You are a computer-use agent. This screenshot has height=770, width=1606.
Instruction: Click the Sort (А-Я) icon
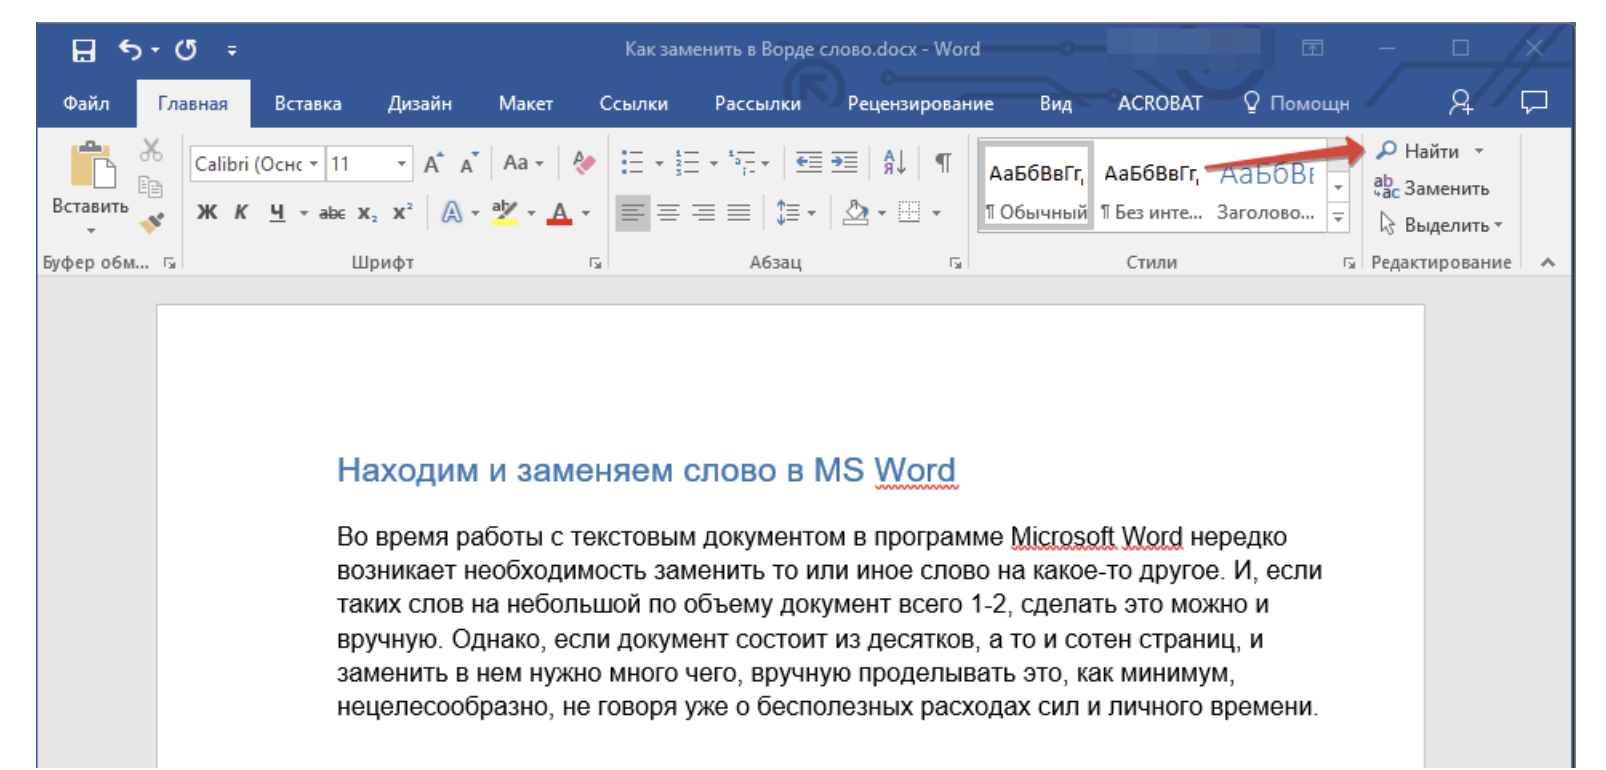point(894,162)
